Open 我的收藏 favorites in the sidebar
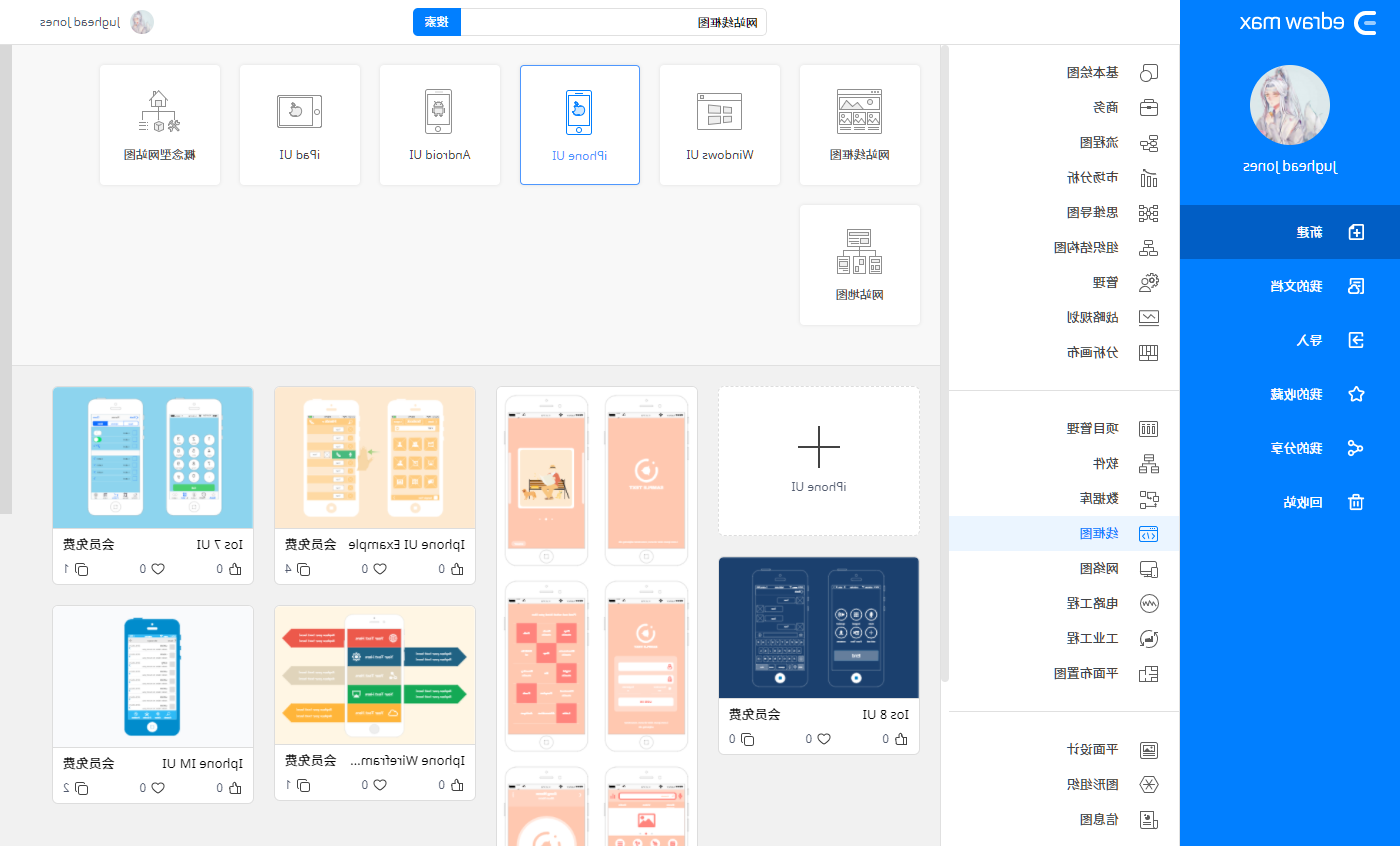 (x=1290, y=394)
